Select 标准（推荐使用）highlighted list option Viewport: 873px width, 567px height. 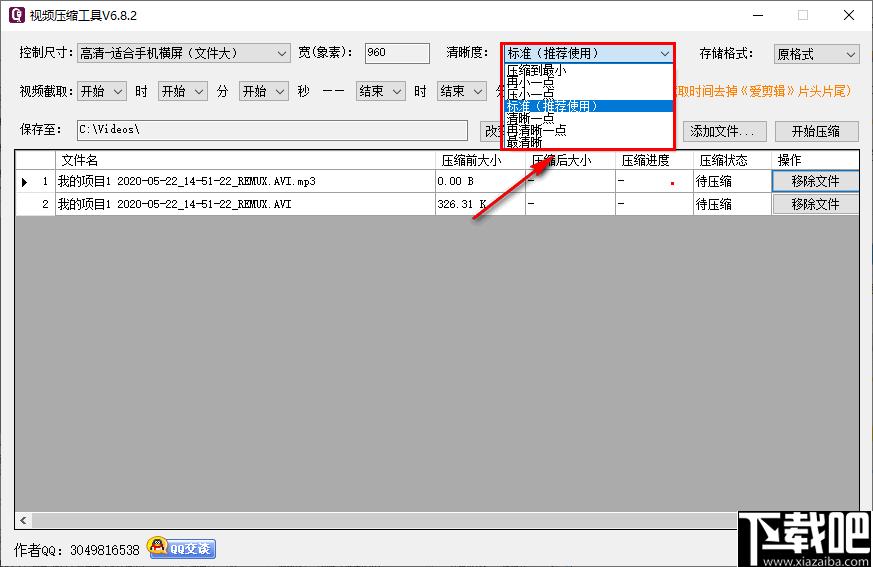588,106
